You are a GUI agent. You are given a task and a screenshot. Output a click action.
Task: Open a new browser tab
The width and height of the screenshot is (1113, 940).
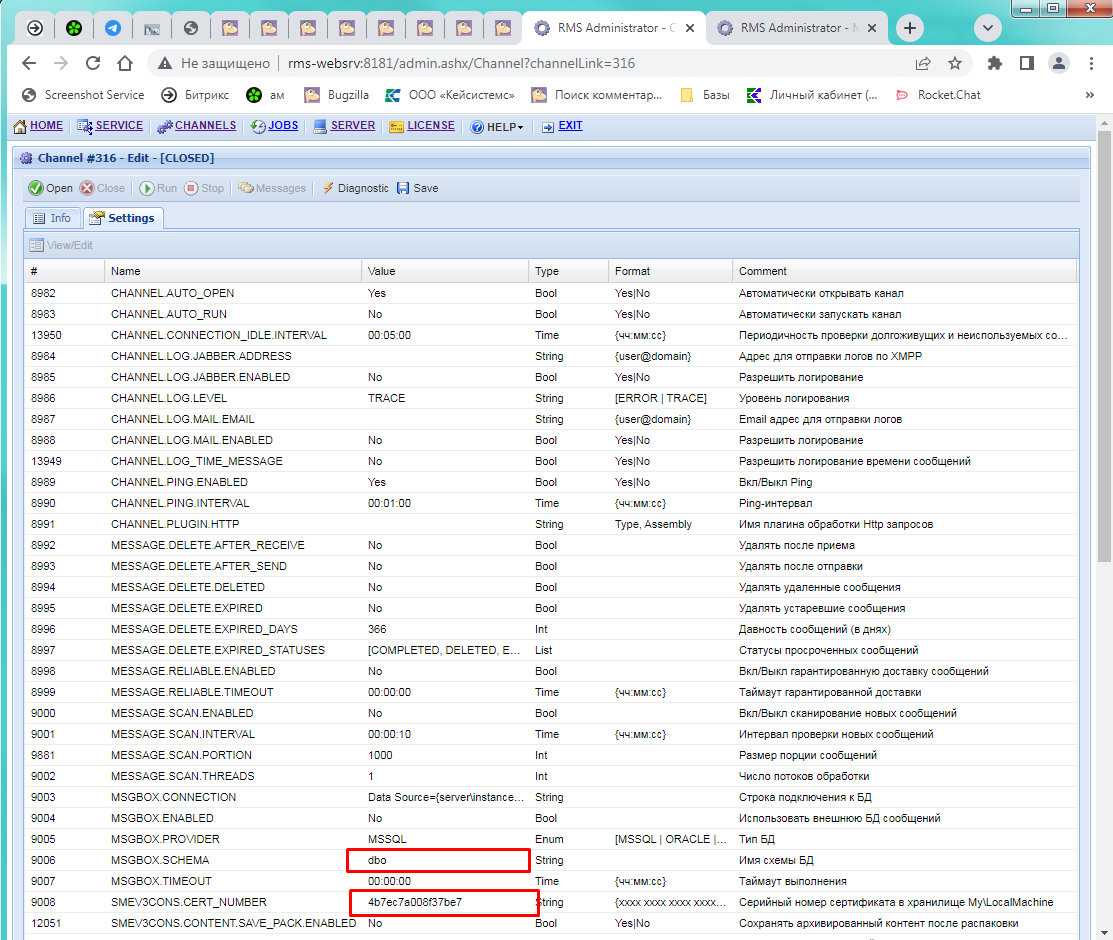point(909,28)
